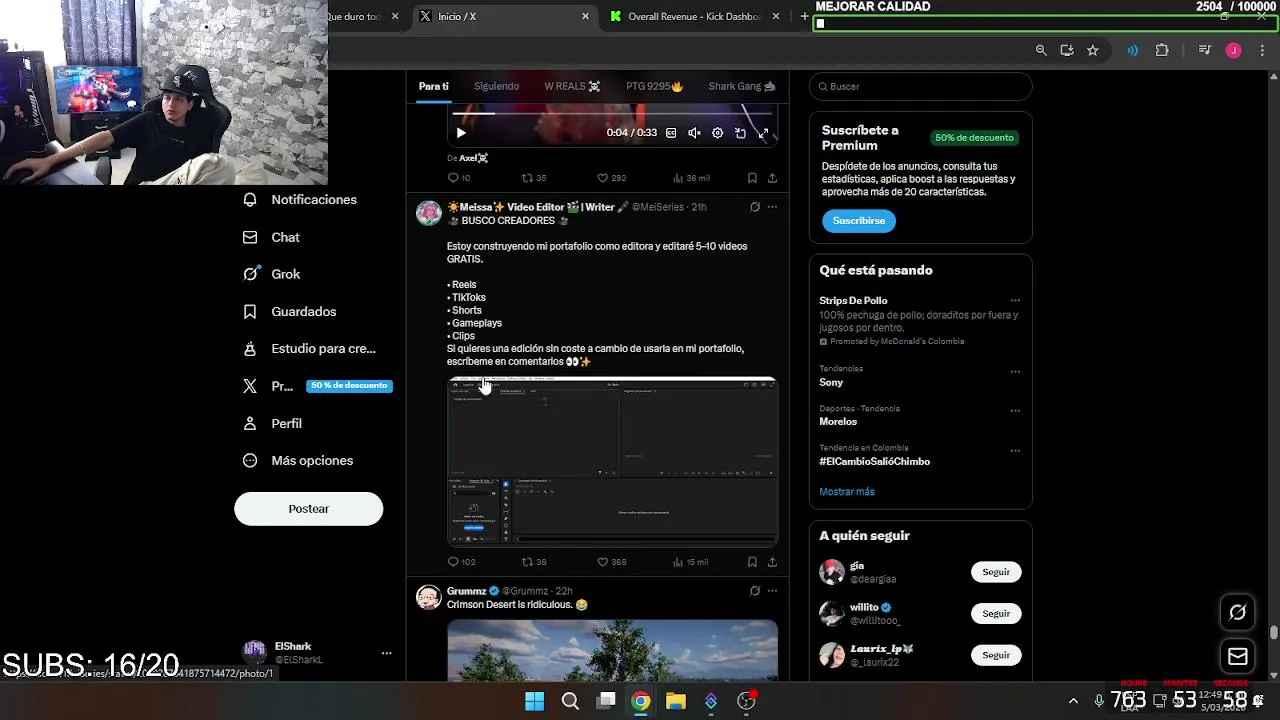This screenshot has height=720, width=1280.
Task: Open the video editor screenshot in Meissa's post
Action: coord(612,461)
